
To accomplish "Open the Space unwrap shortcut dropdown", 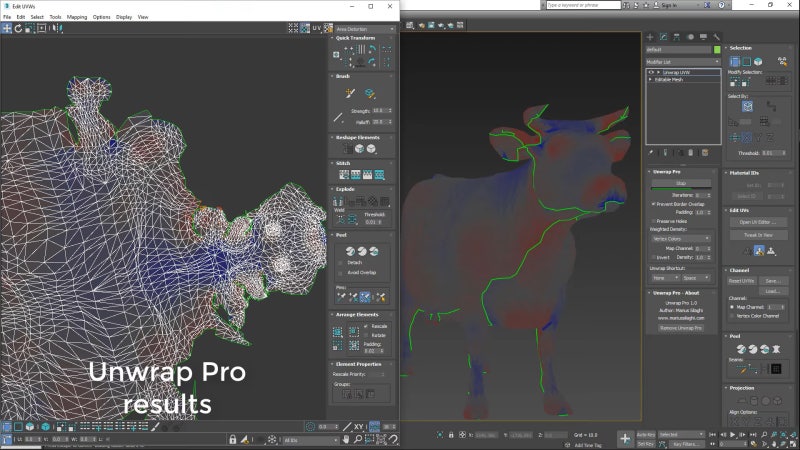I will tap(696, 278).
